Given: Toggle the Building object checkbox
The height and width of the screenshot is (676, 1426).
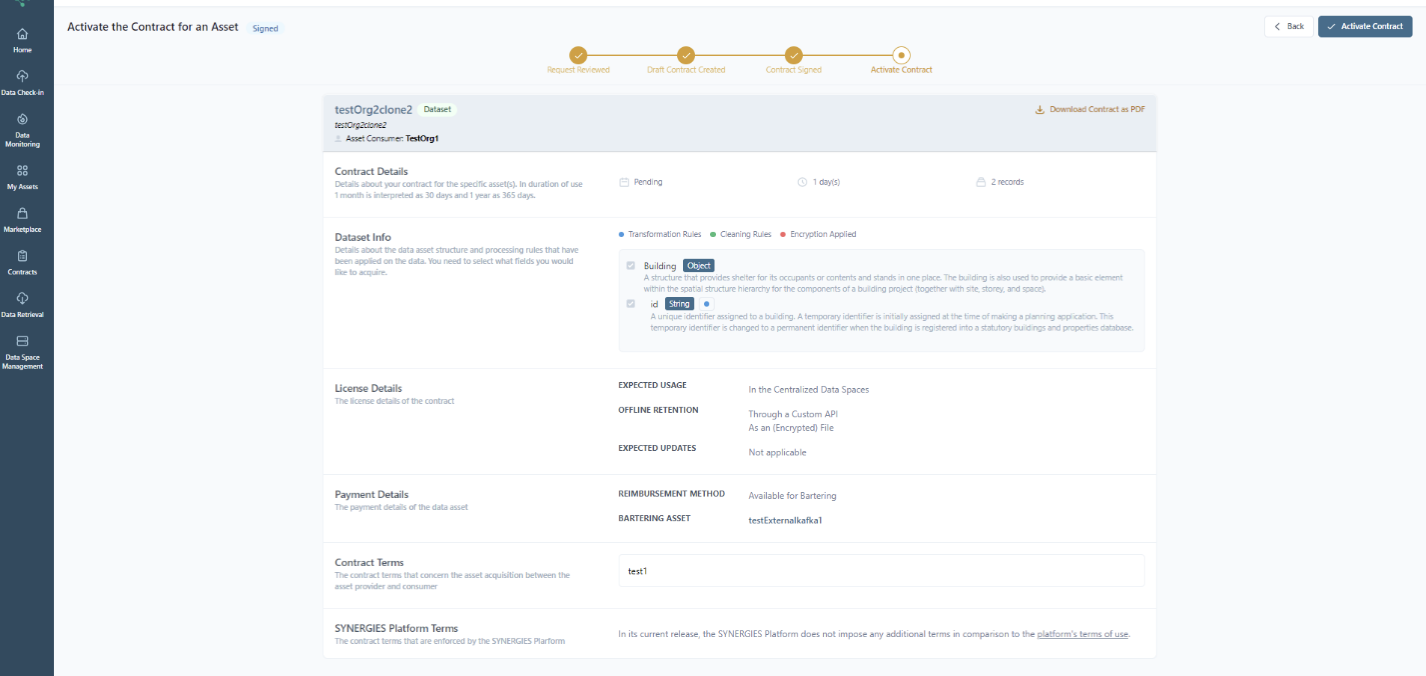Looking at the screenshot, I should point(630,266).
